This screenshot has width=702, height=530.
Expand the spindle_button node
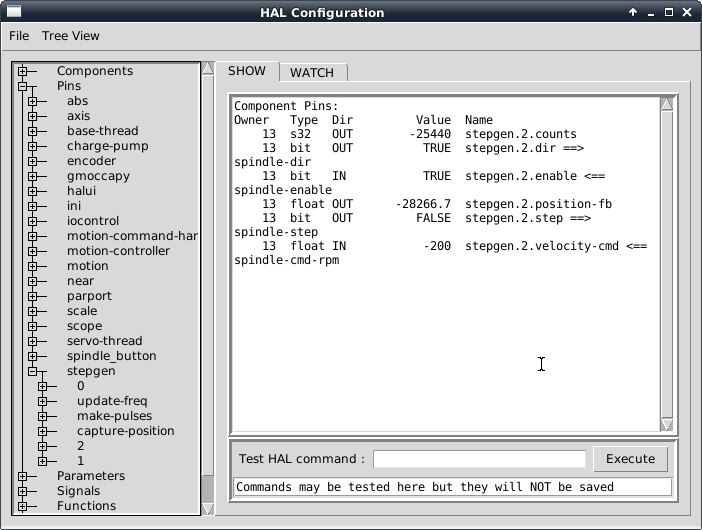(x=32, y=356)
